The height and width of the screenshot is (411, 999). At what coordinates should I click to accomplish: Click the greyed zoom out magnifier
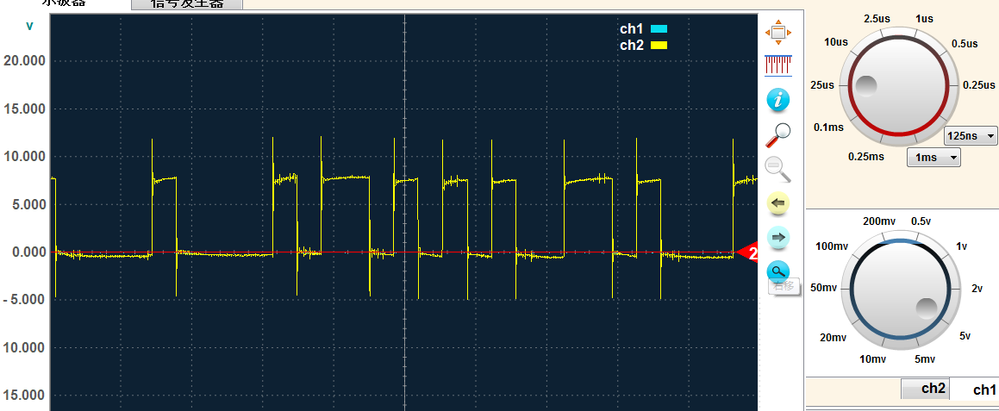(778, 169)
